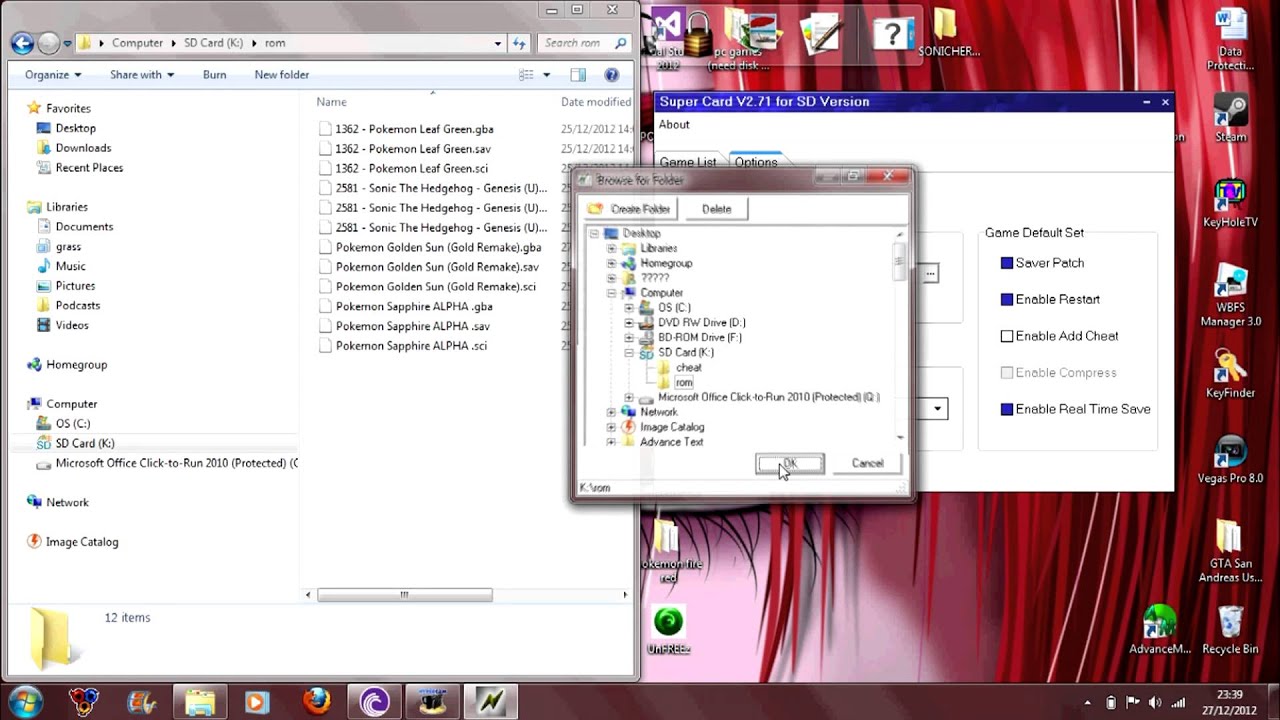Open Game List tab in Super Card
This screenshot has height=720, width=1280.
click(x=688, y=162)
